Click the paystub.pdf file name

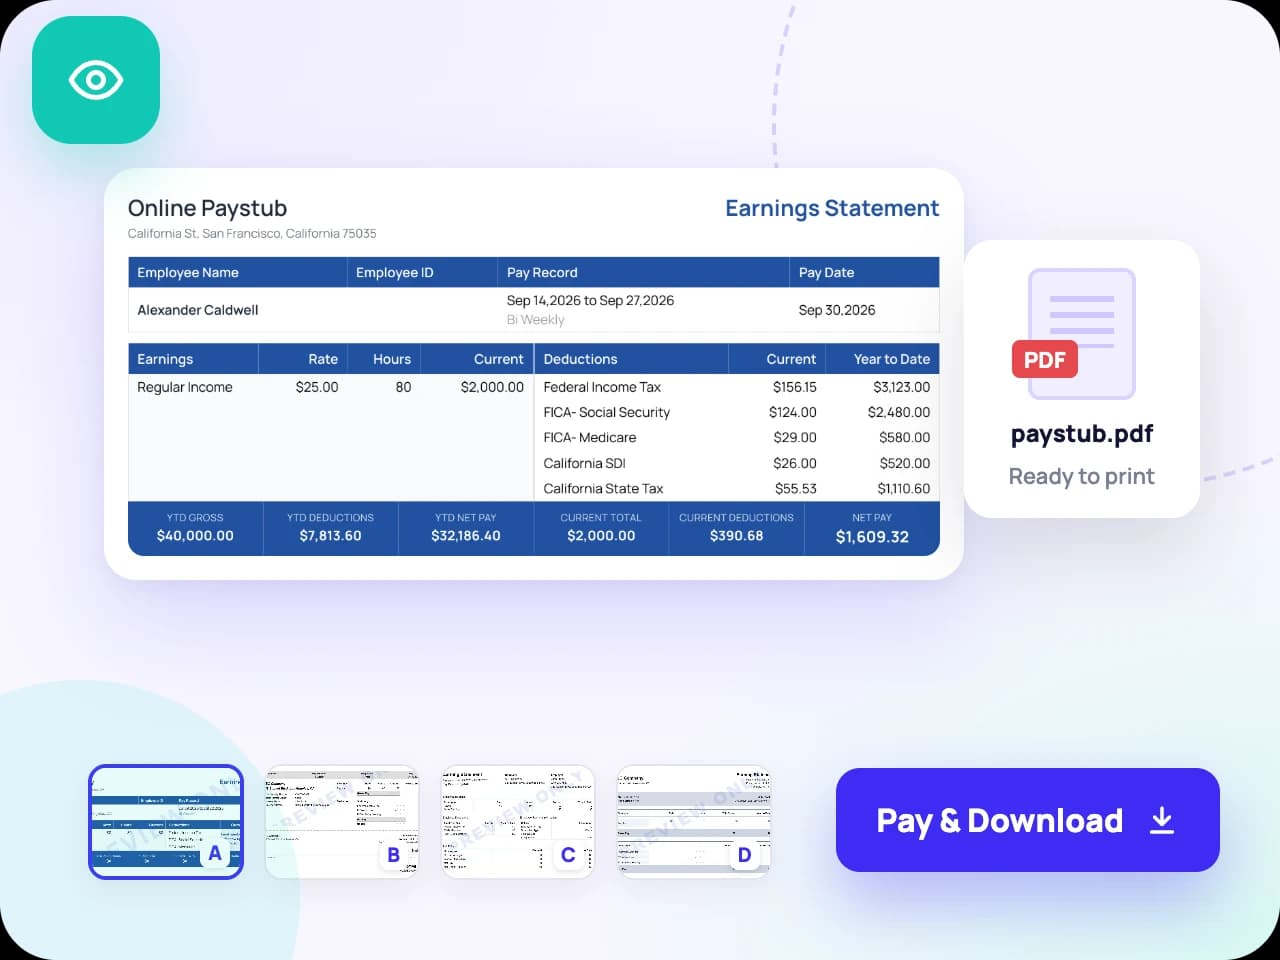tap(1082, 434)
